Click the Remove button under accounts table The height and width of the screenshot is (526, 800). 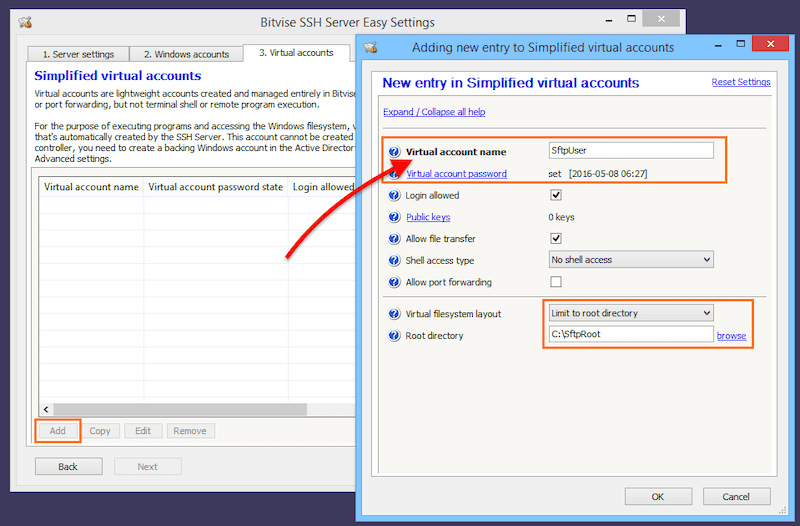[190, 431]
